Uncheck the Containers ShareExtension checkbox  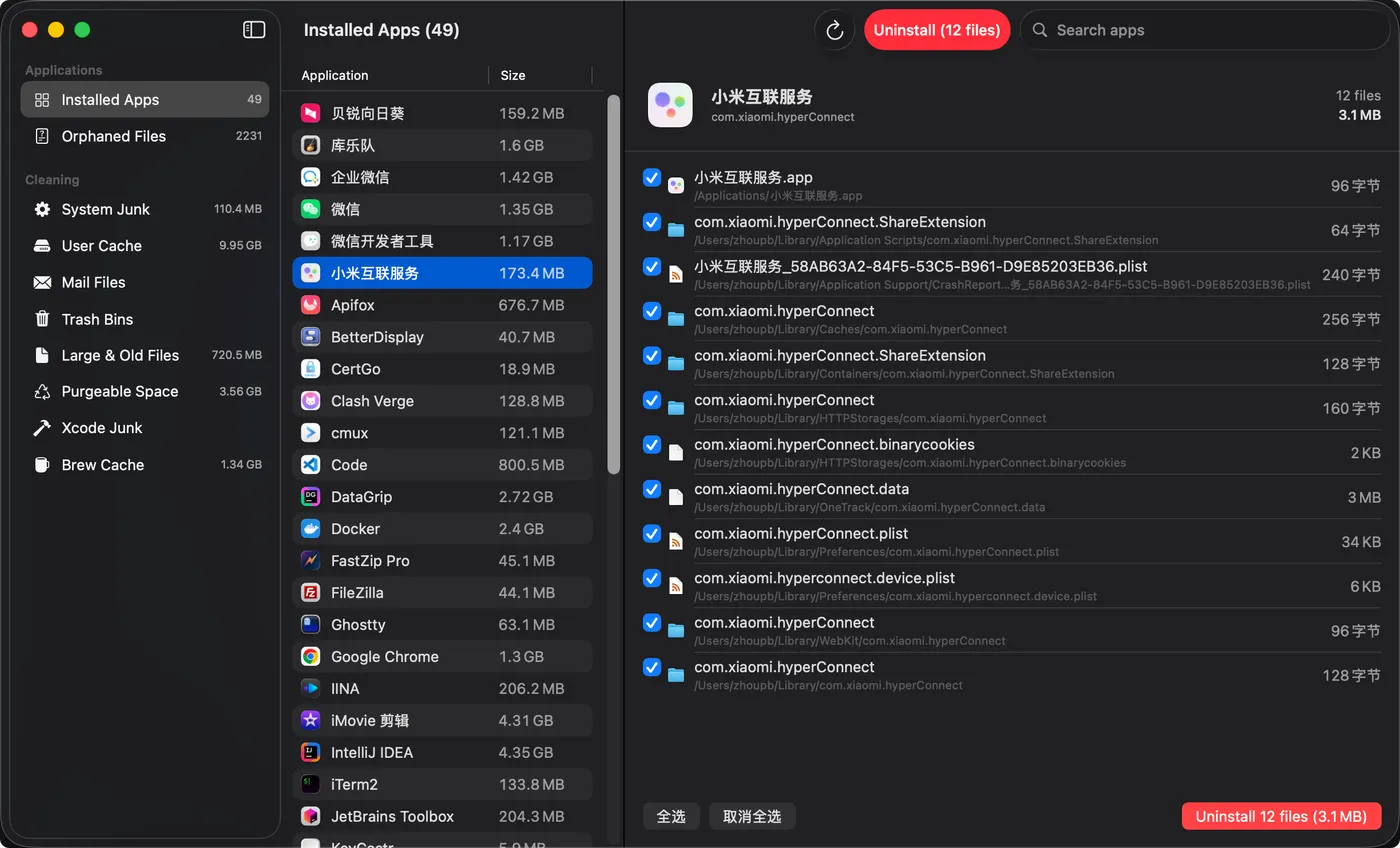click(x=652, y=356)
